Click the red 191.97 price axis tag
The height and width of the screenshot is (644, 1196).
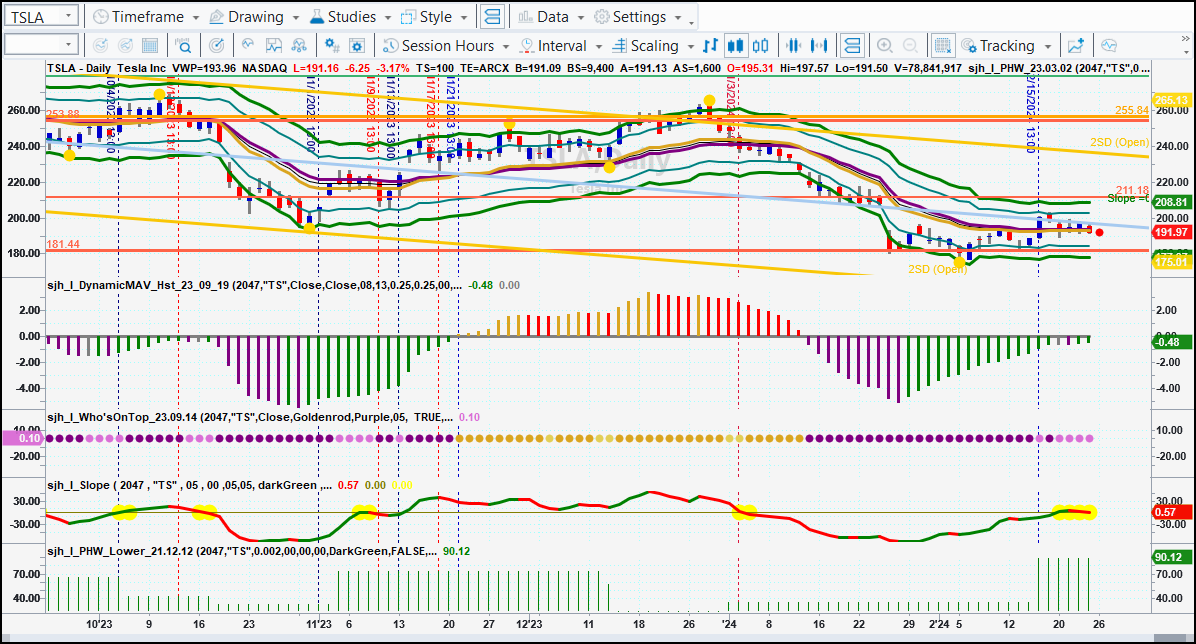(x=1171, y=232)
